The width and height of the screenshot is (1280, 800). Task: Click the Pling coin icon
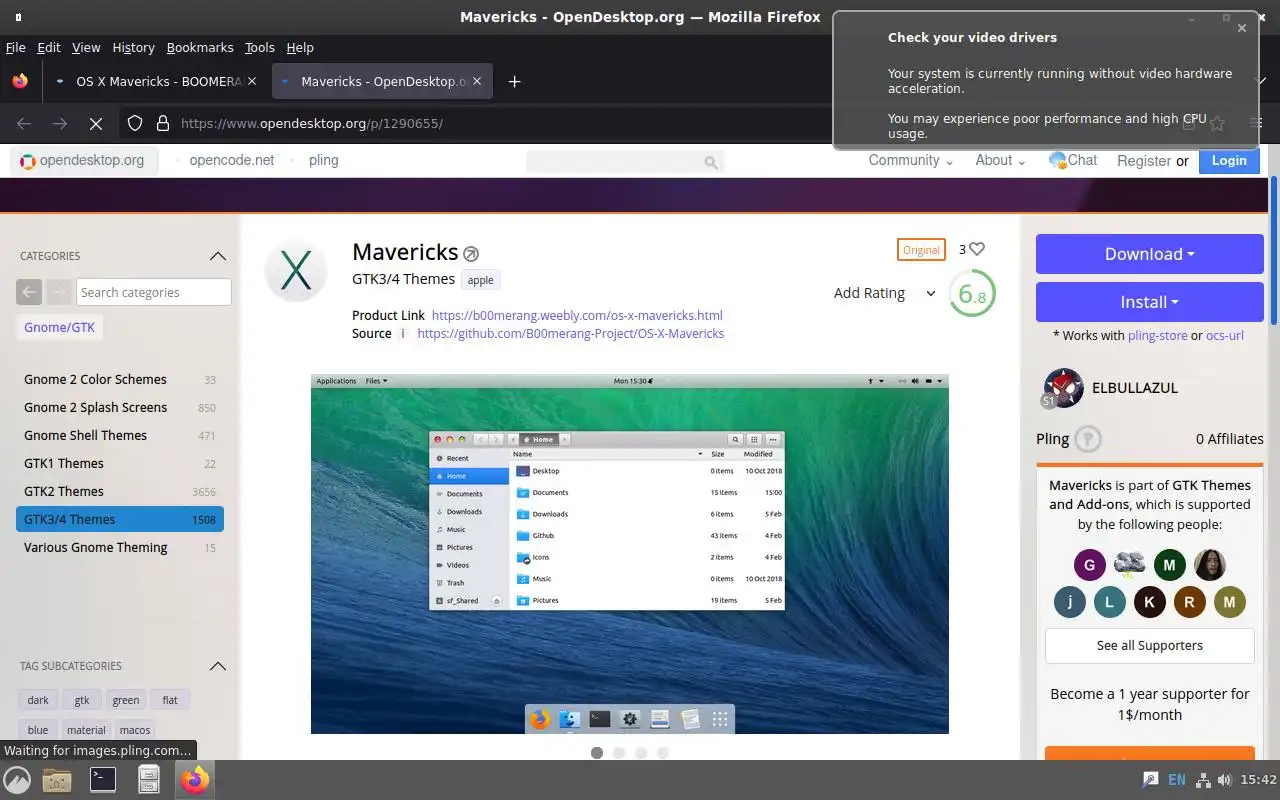coord(1088,439)
